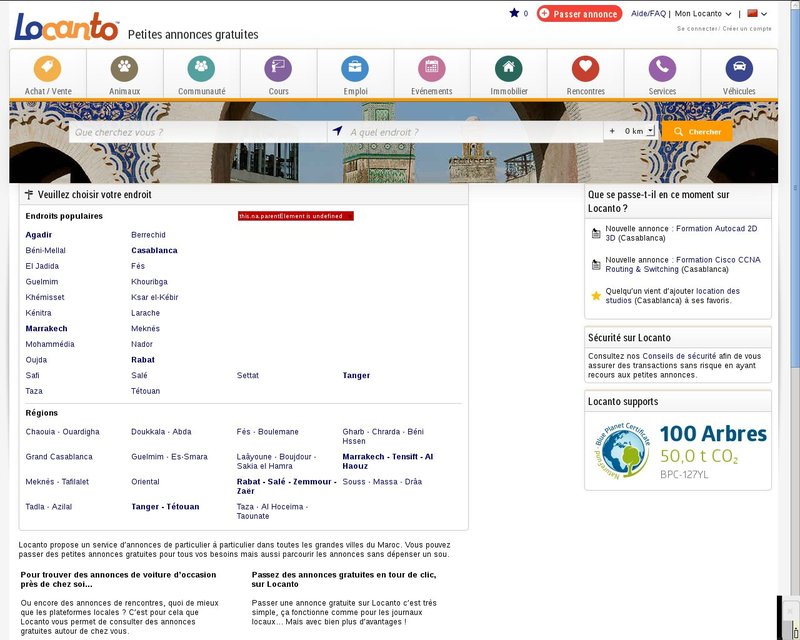Open the Immobilier house icon category
800x640 pixels.
tap(509, 69)
